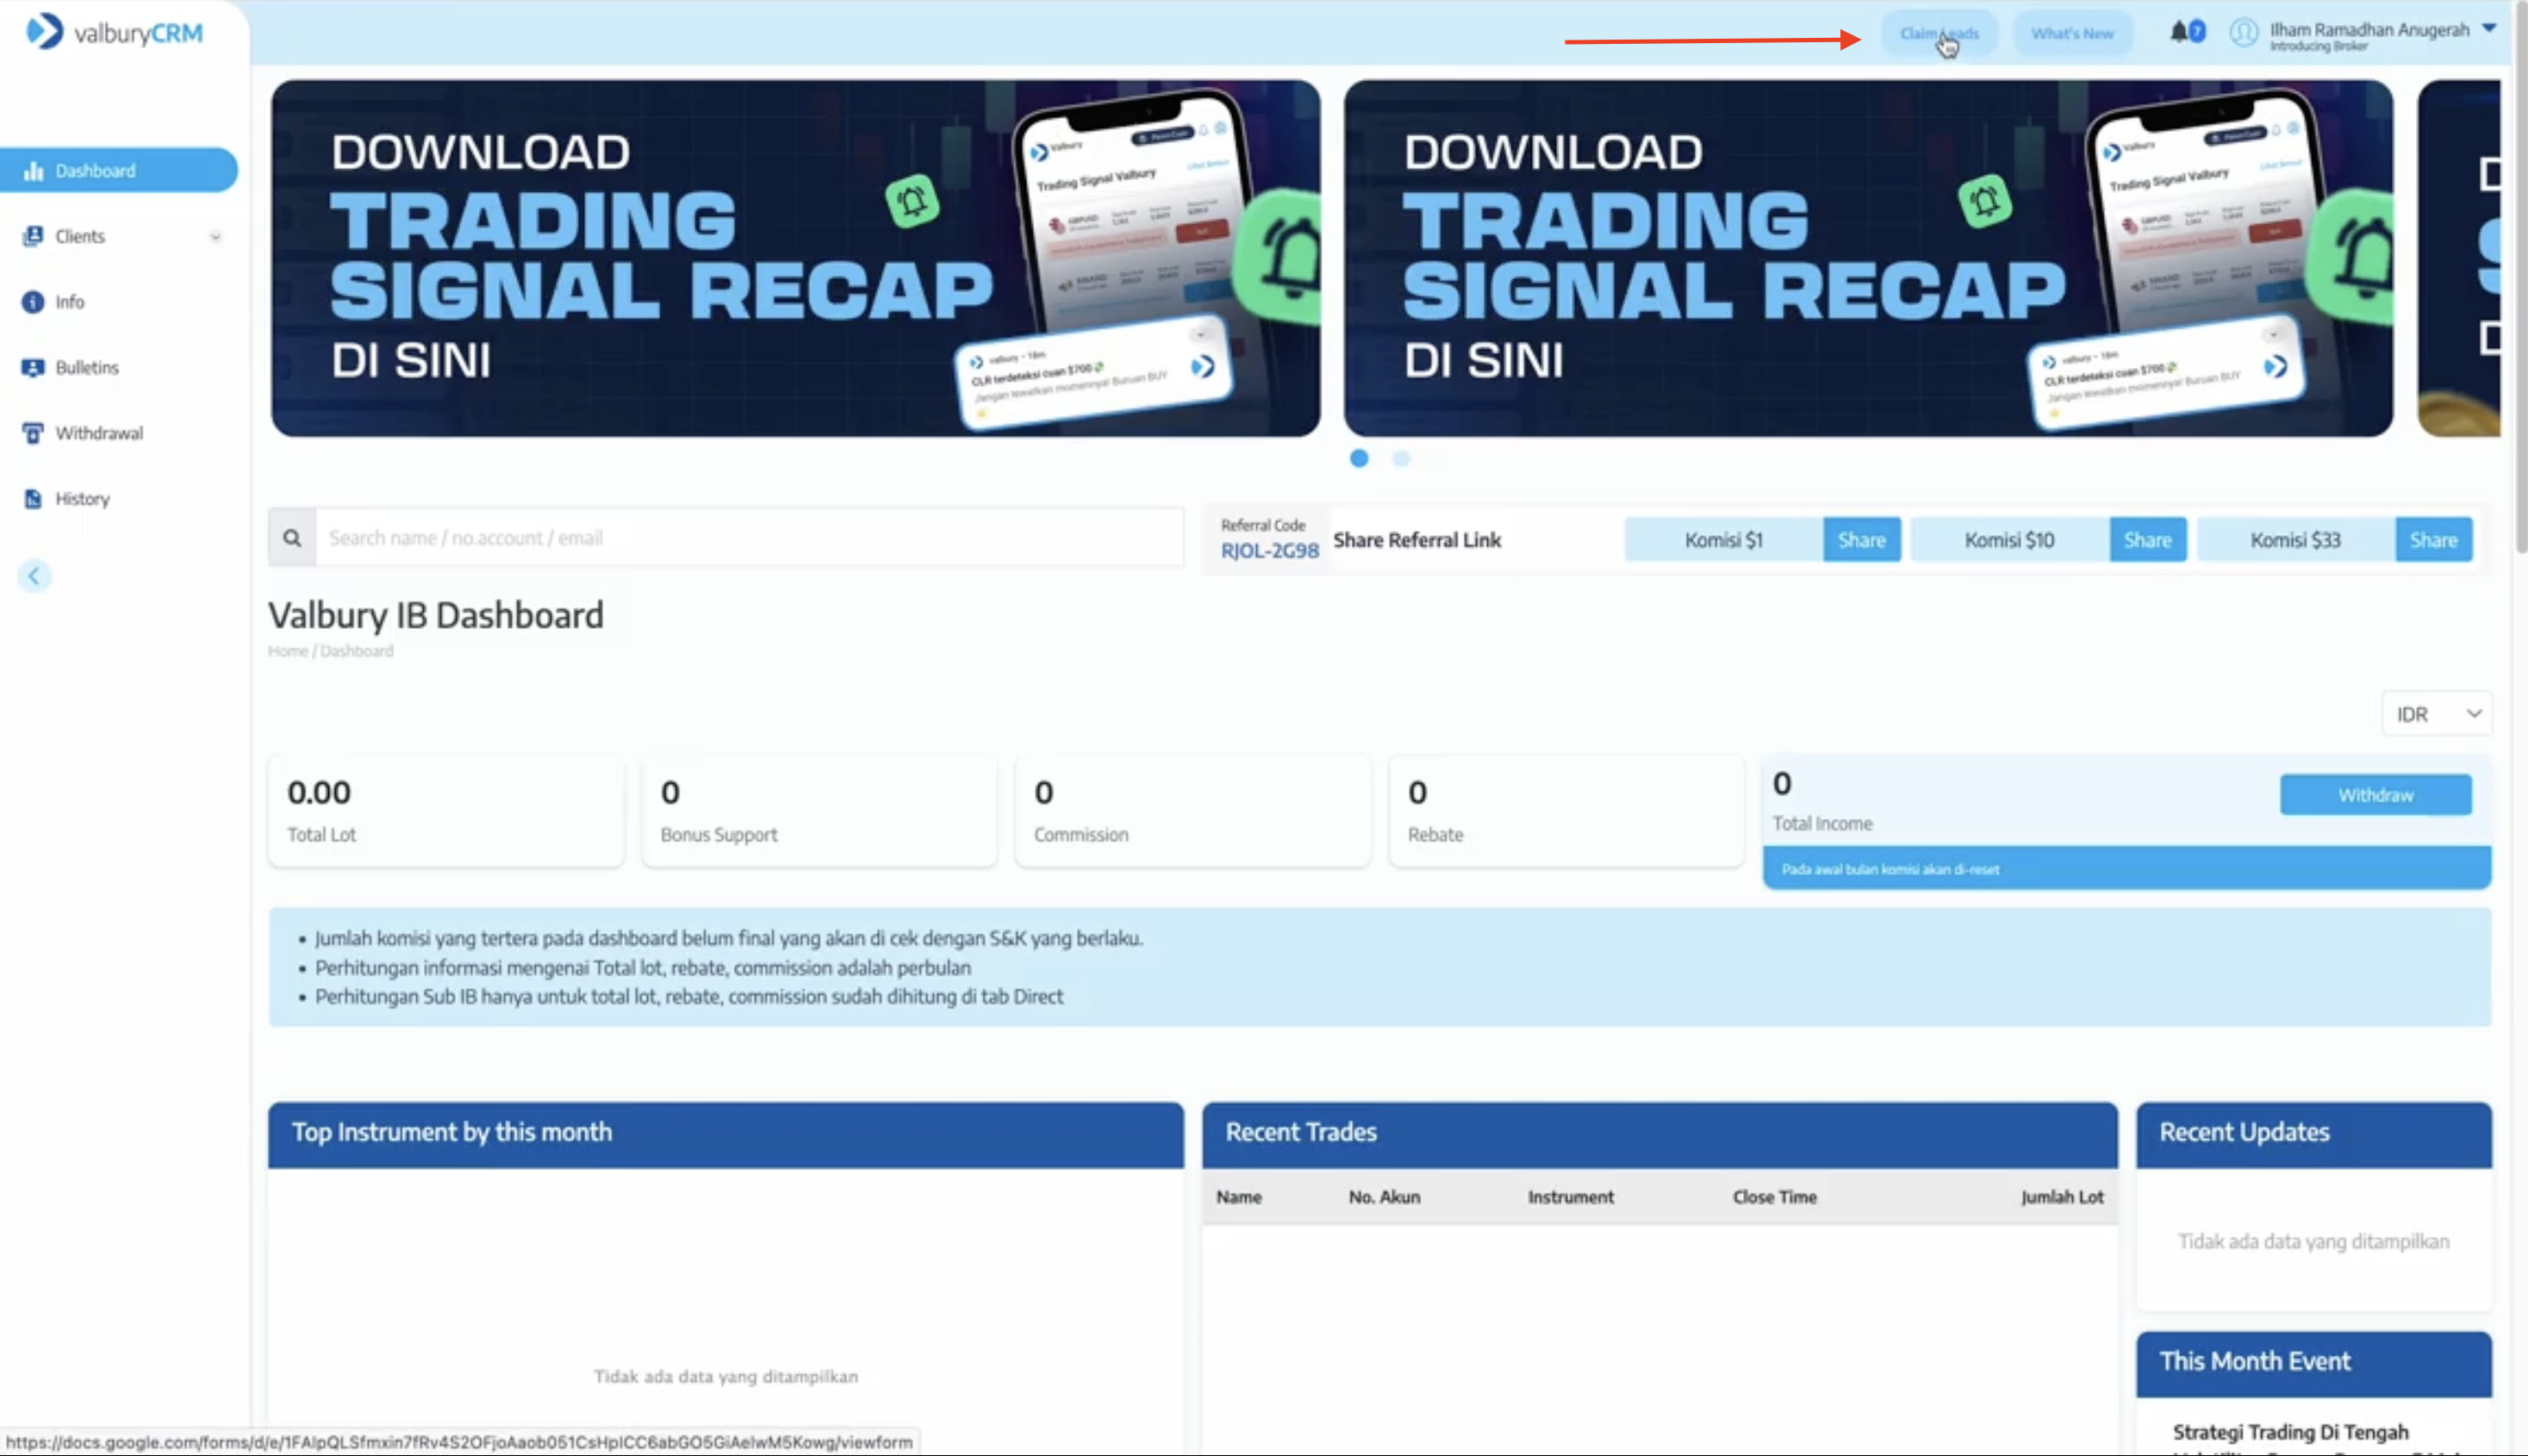Open notifications bell icon

point(2178,32)
